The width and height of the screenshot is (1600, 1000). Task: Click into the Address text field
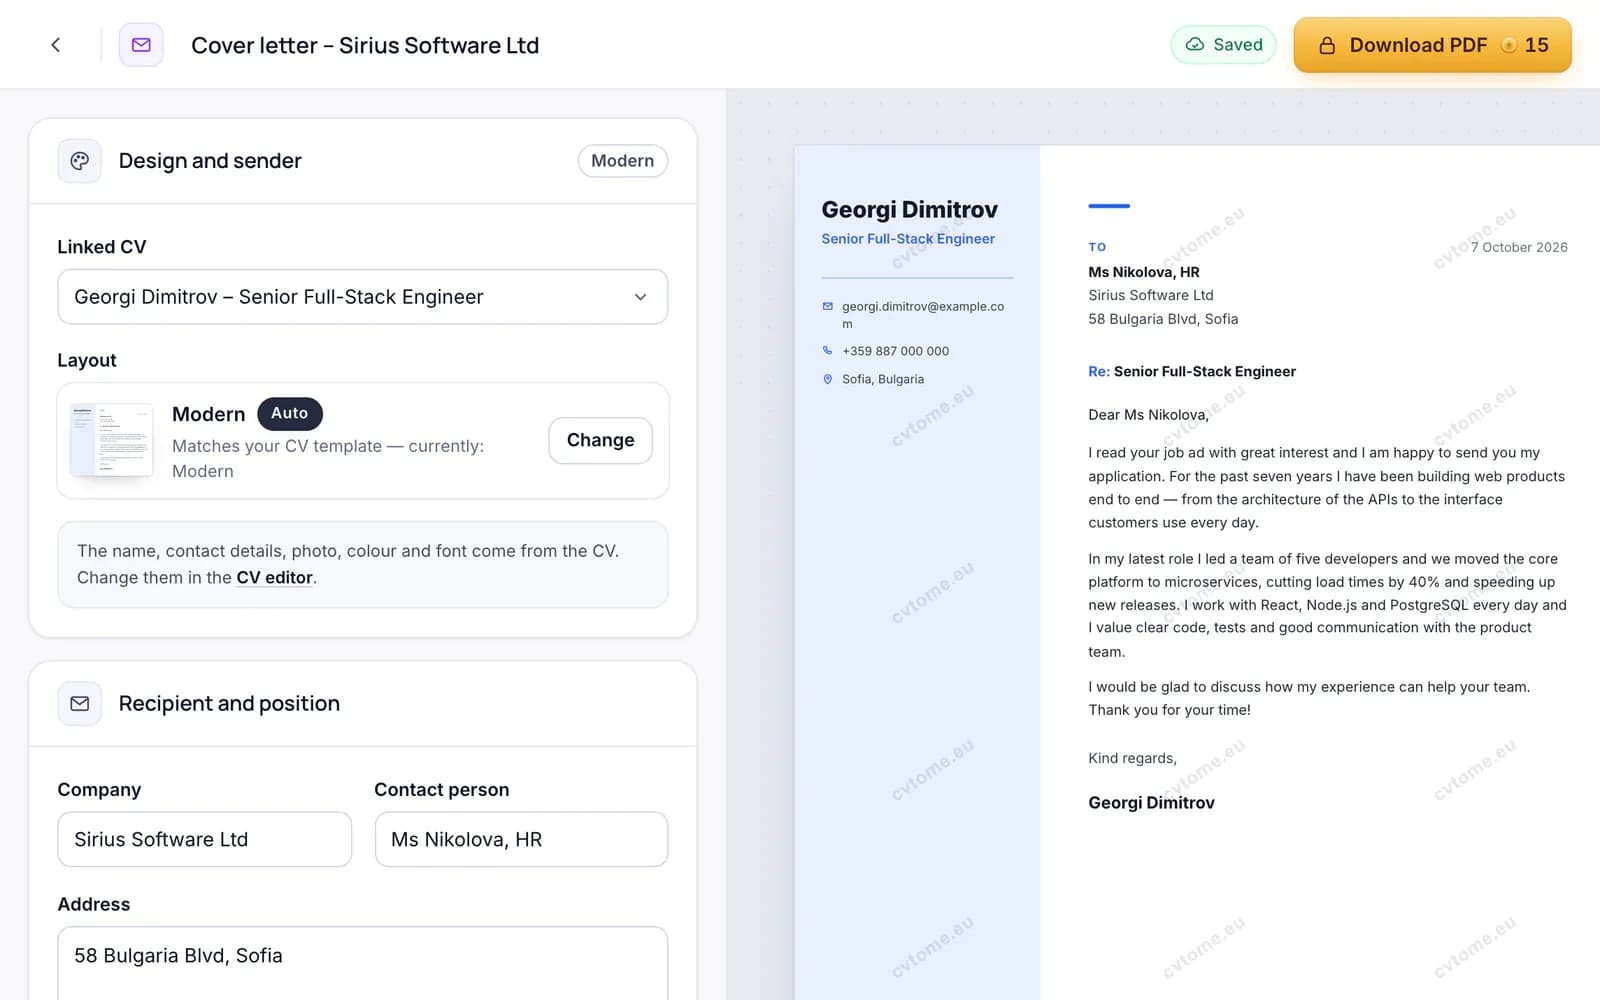click(x=363, y=963)
